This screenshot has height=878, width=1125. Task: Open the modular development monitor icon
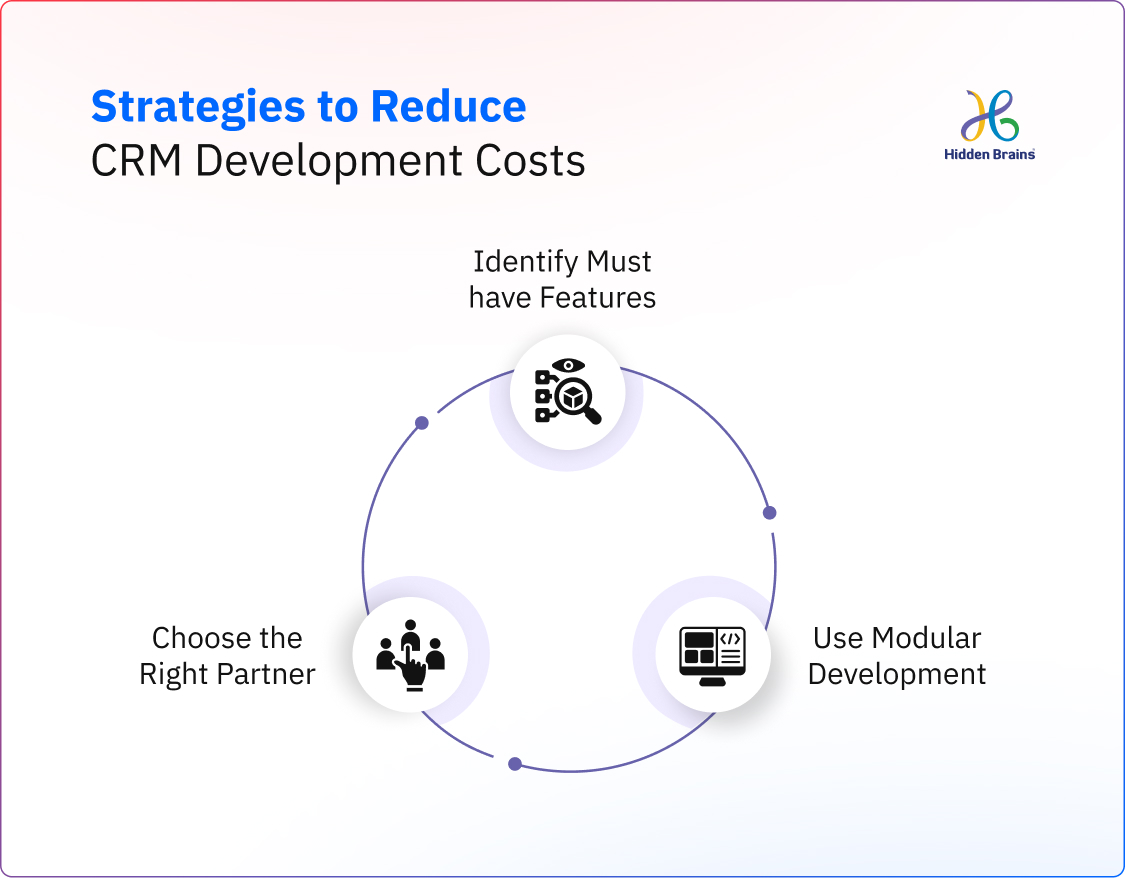pos(710,654)
